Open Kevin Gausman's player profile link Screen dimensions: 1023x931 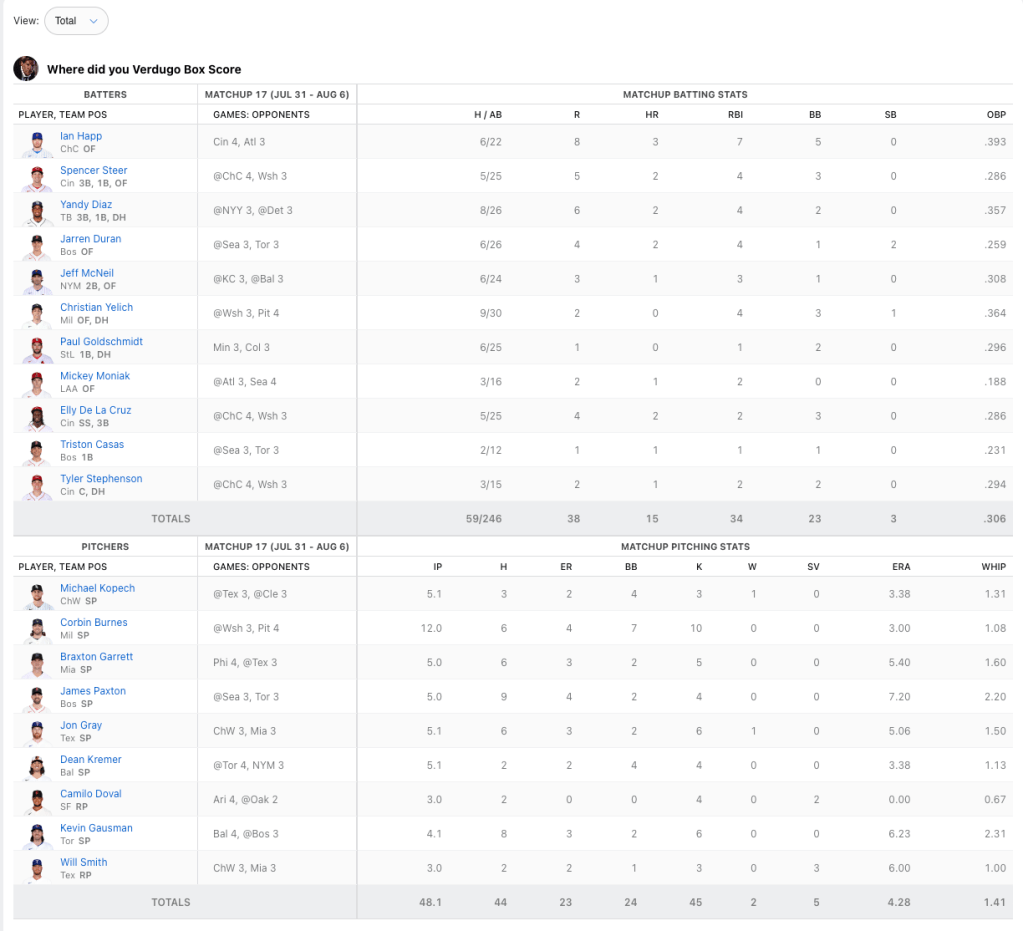click(96, 828)
